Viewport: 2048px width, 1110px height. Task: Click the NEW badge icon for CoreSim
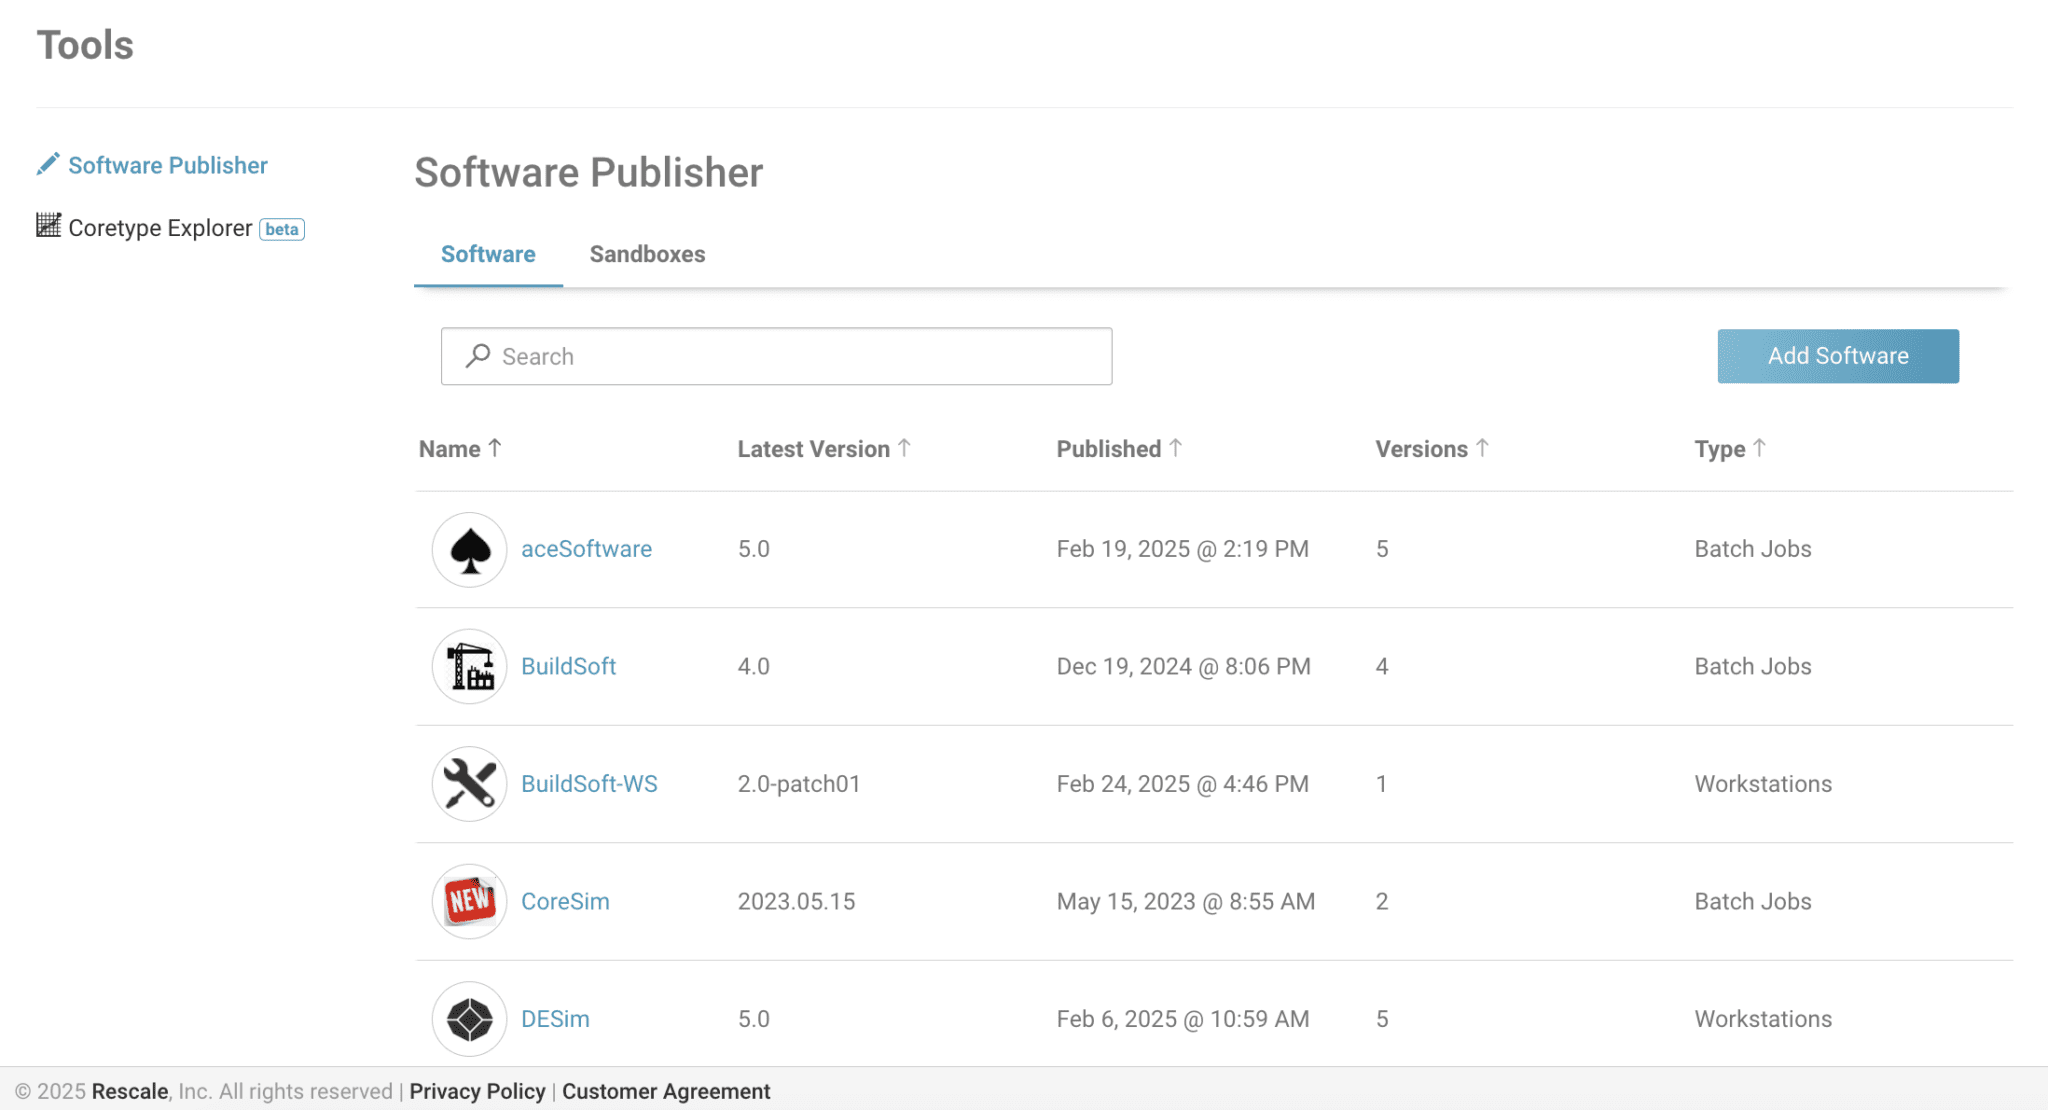(x=468, y=900)
